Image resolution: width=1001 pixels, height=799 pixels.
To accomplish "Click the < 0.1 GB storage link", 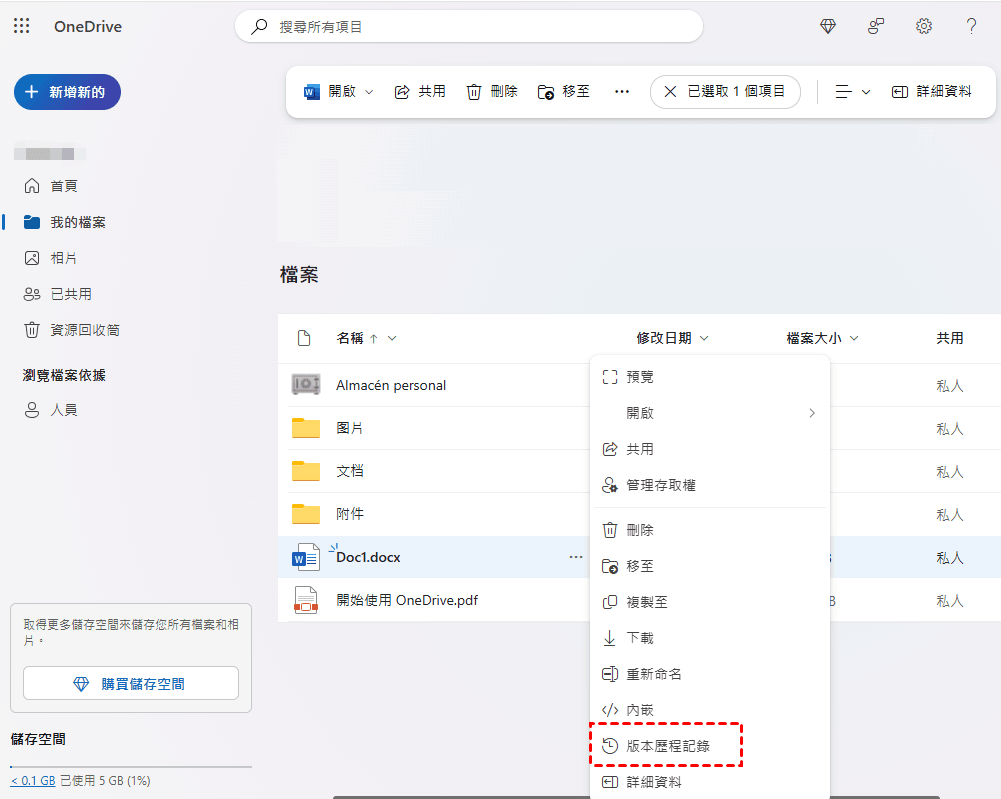I will [x=33, y=780].
